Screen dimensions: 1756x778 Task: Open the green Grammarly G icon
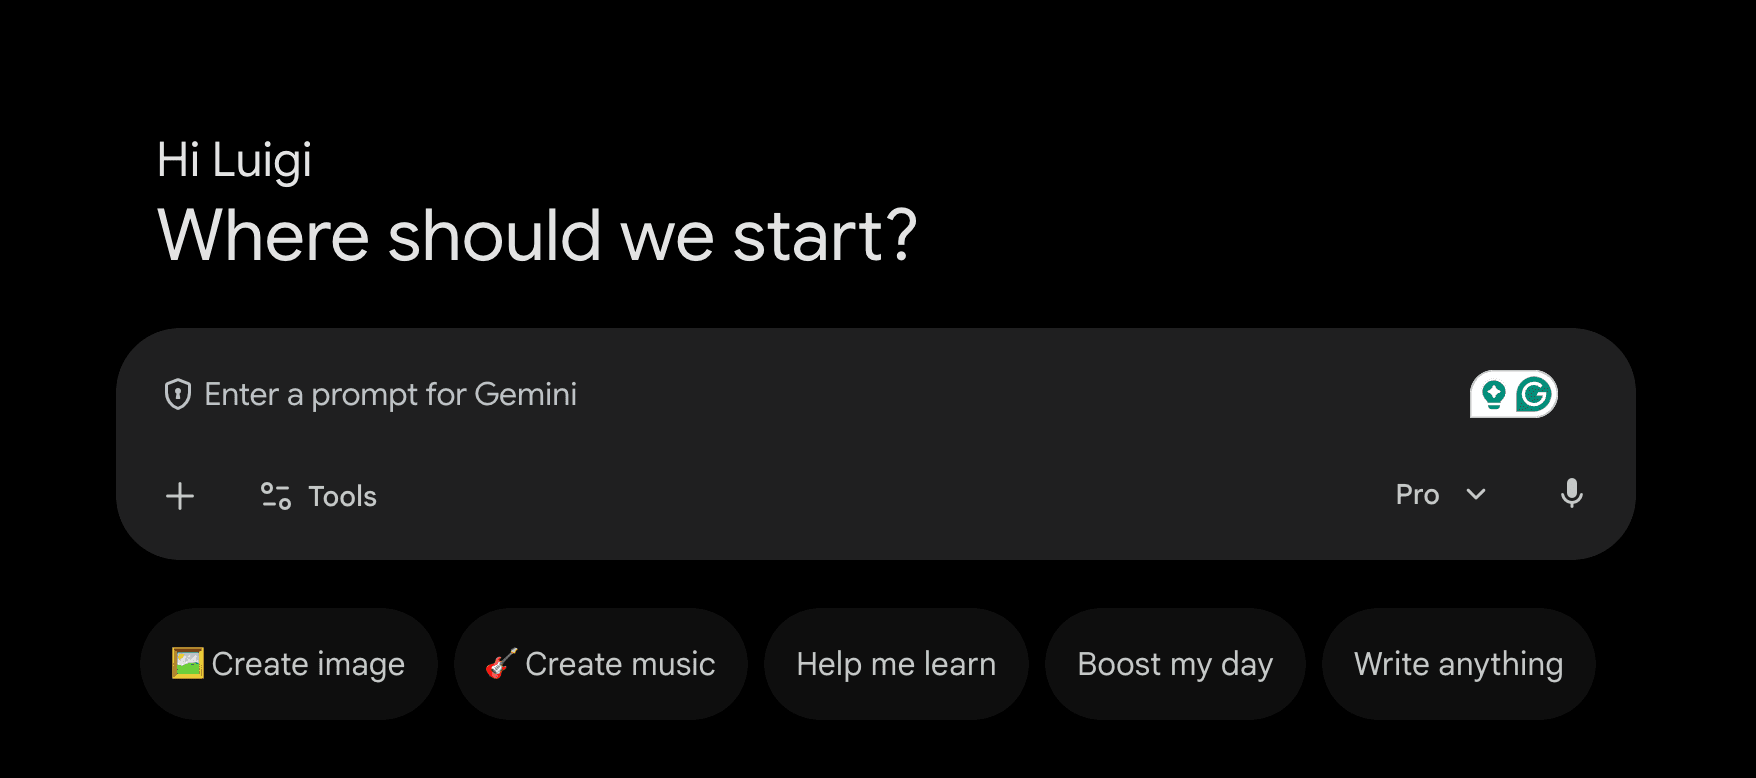point(1534,395)
